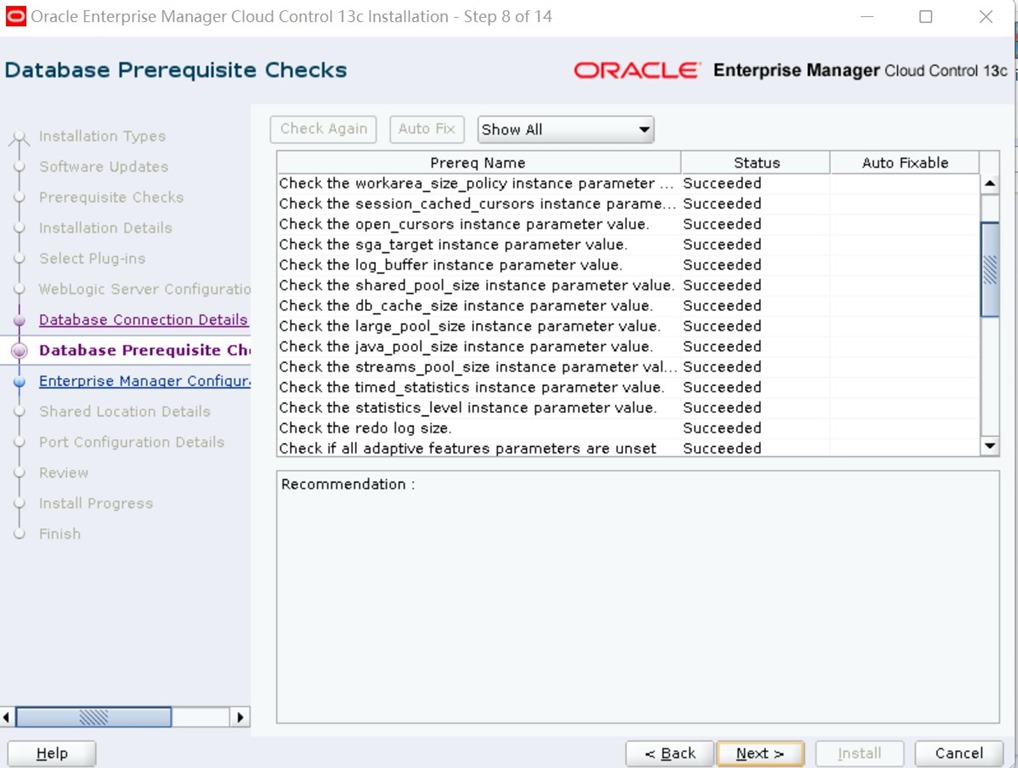Click prerequisite table scroll up arrow
The image size is (1018, 768).
(989, 184)
